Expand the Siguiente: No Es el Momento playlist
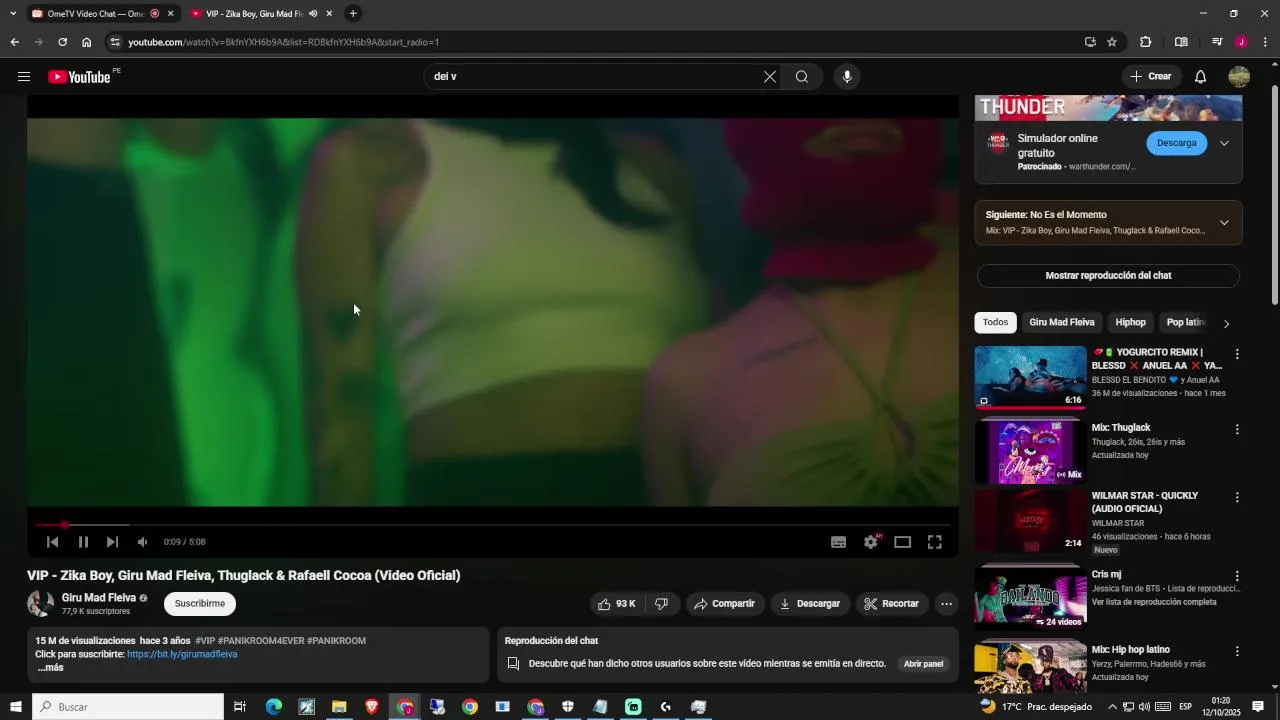The image size is (1280, 720). point(1224,223)
